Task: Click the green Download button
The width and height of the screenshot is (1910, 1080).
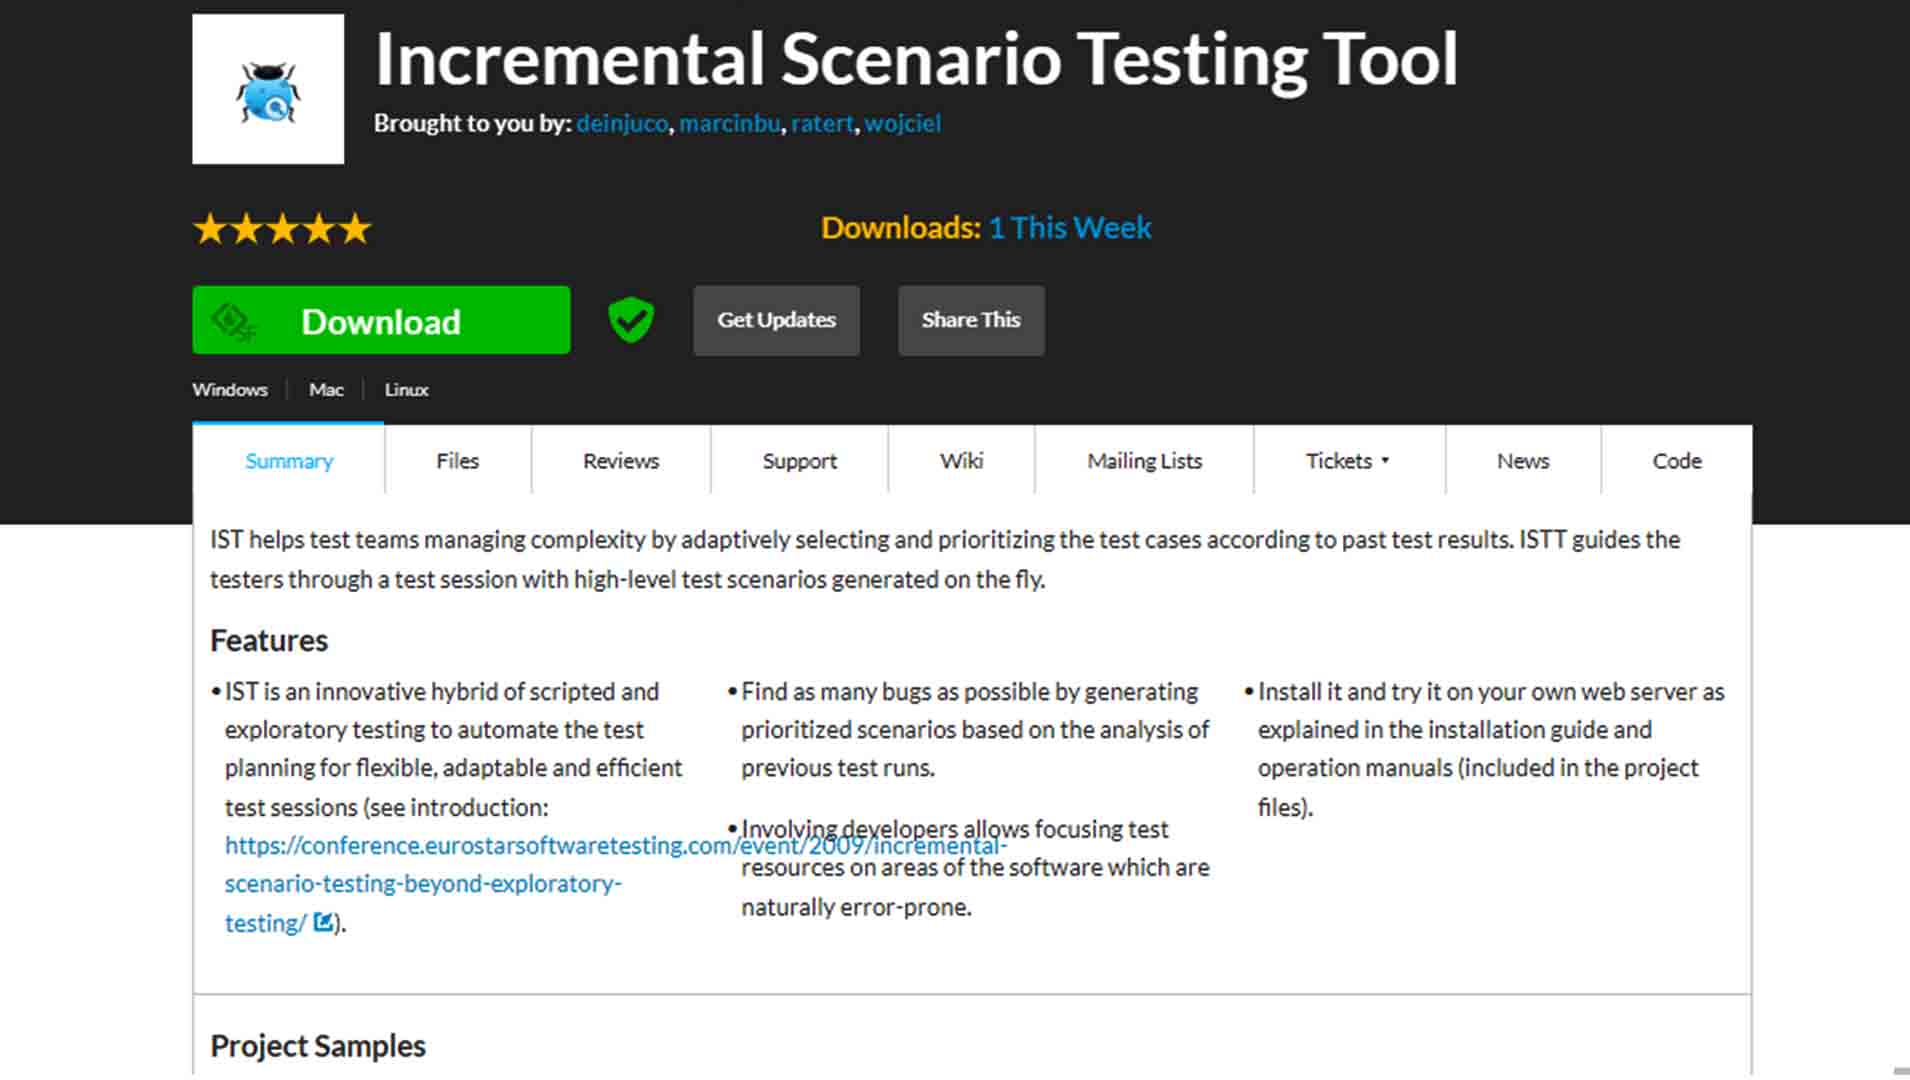Action: pyautogui.click(x=380, y=321)
